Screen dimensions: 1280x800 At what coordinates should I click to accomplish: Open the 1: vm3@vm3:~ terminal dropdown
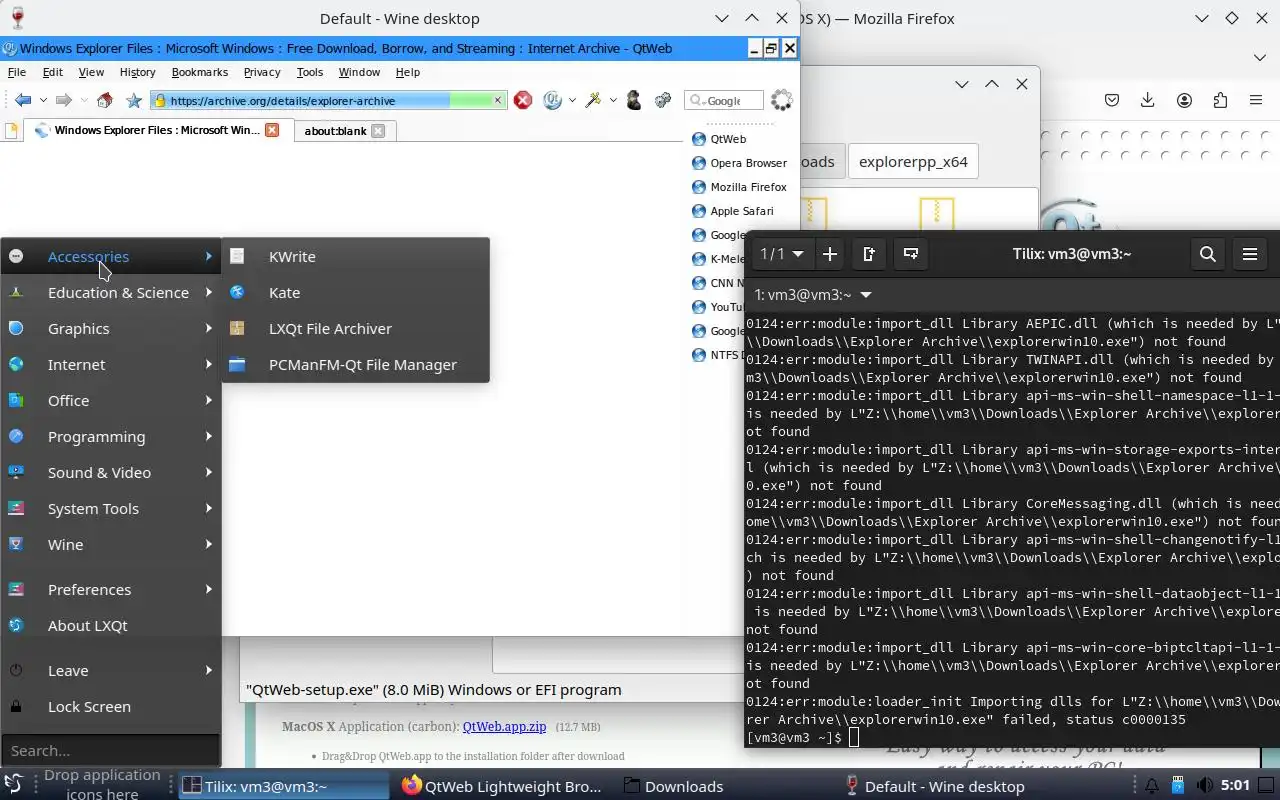point(813,295)
